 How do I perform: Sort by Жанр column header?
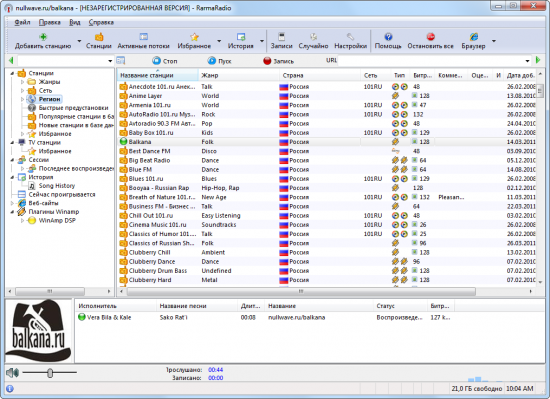[239, 75]
